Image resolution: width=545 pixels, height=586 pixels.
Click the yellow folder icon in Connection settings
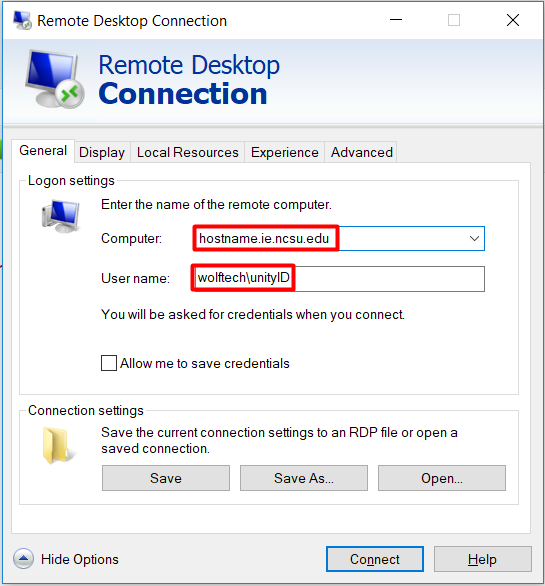tap(58, 445)
